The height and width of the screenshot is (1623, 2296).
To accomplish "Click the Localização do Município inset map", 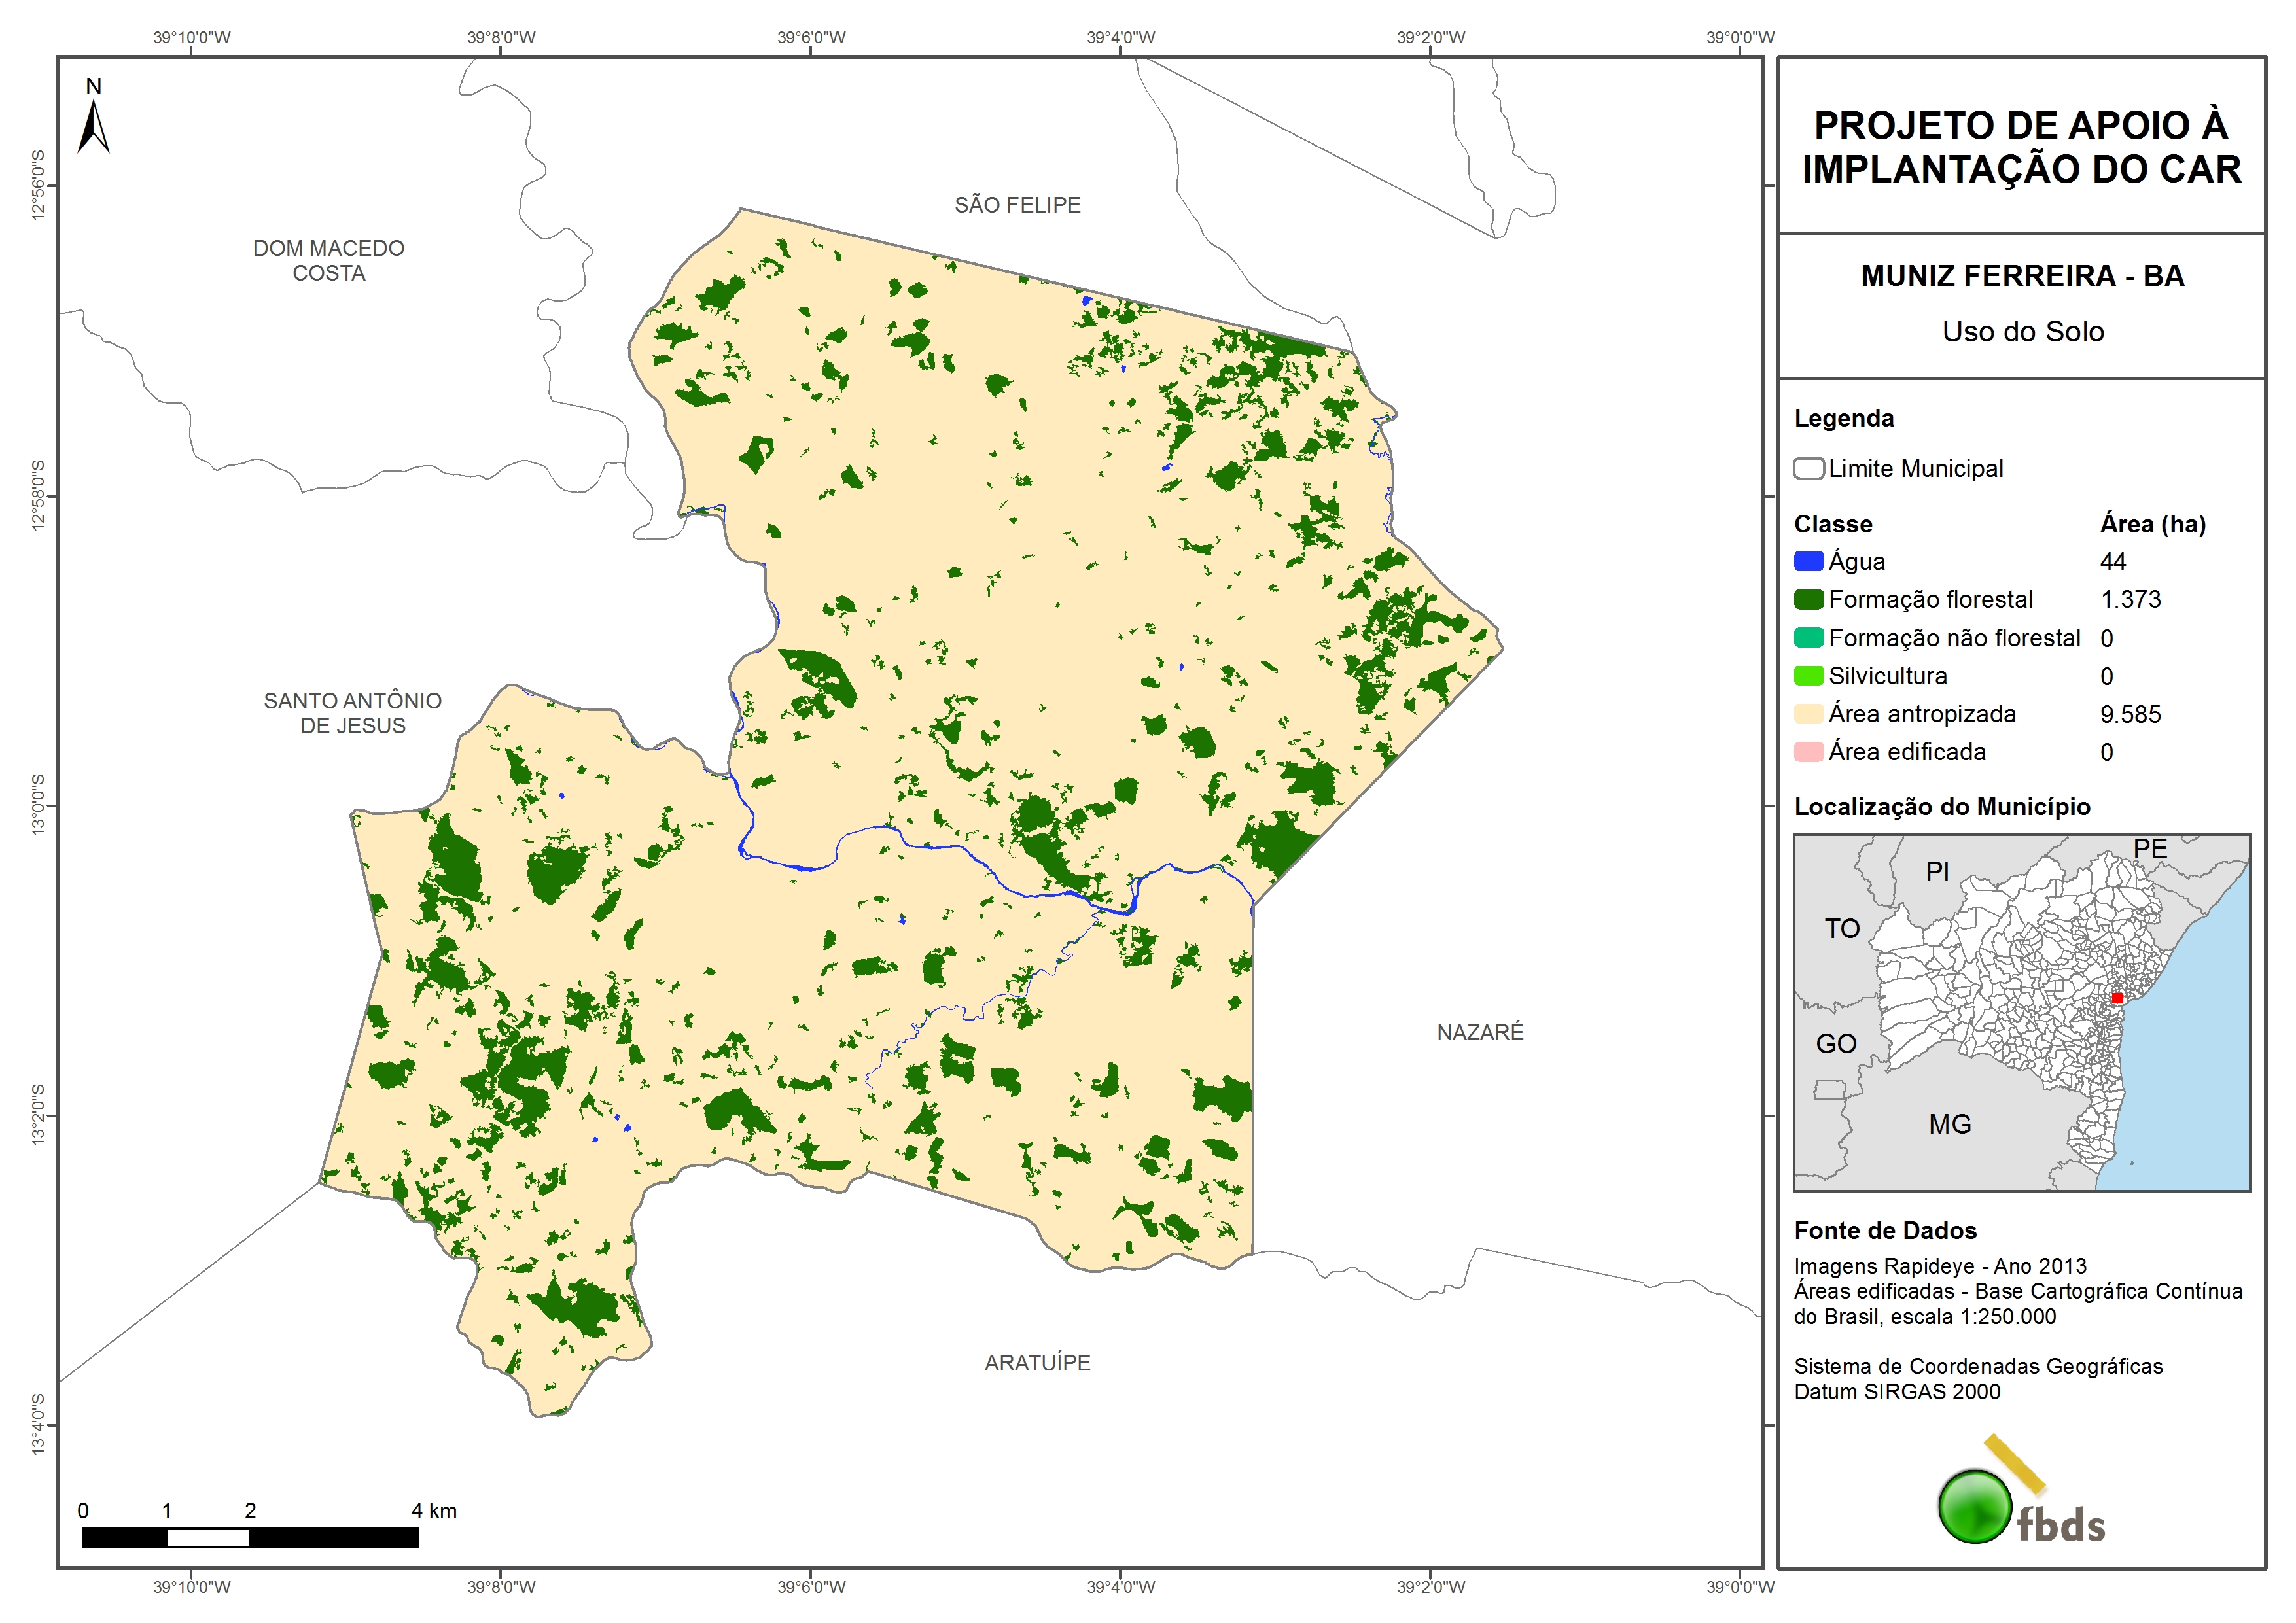I will tap(2021, 1012).
